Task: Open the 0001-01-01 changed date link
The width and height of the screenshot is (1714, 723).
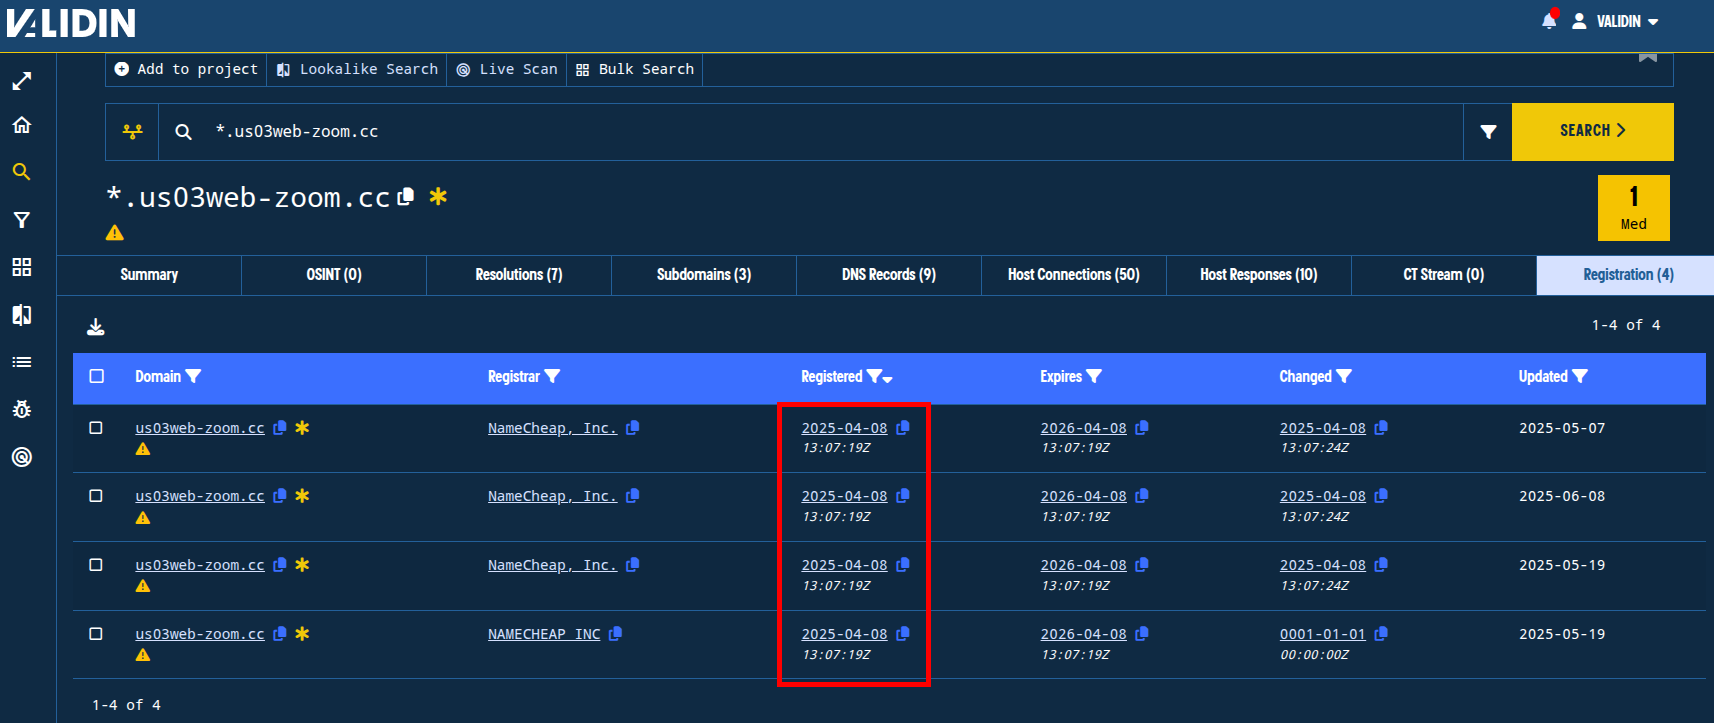Action: (1322, 634)
